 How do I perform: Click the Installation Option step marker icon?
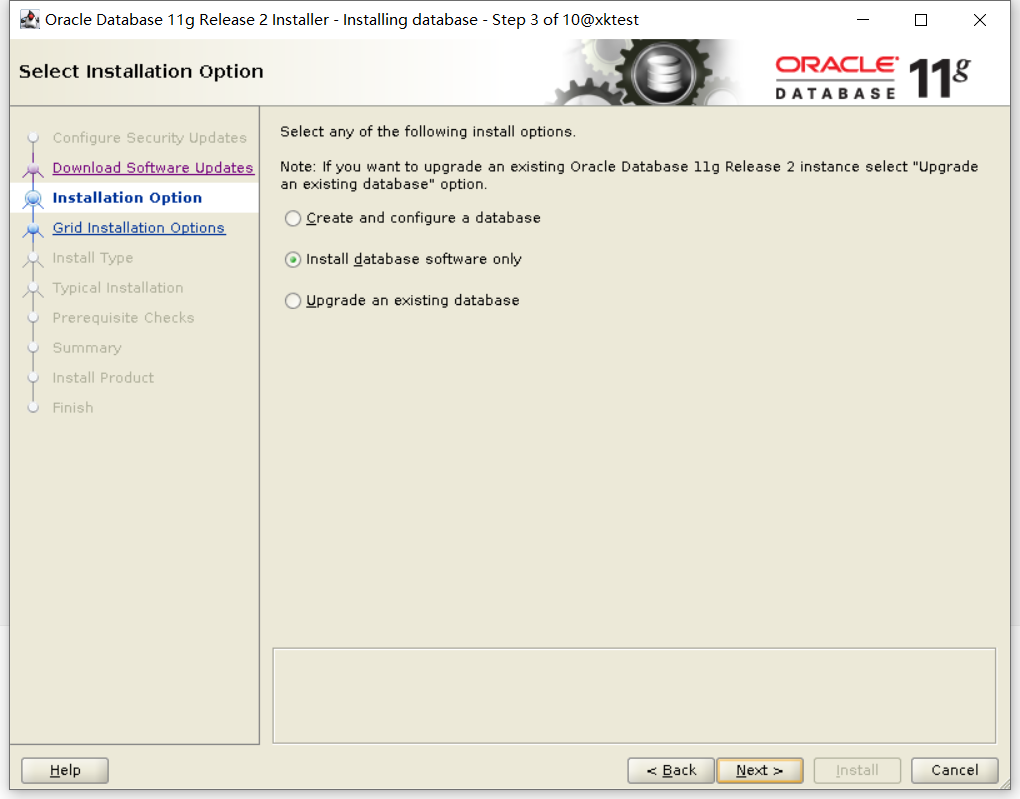coord(33,198)
